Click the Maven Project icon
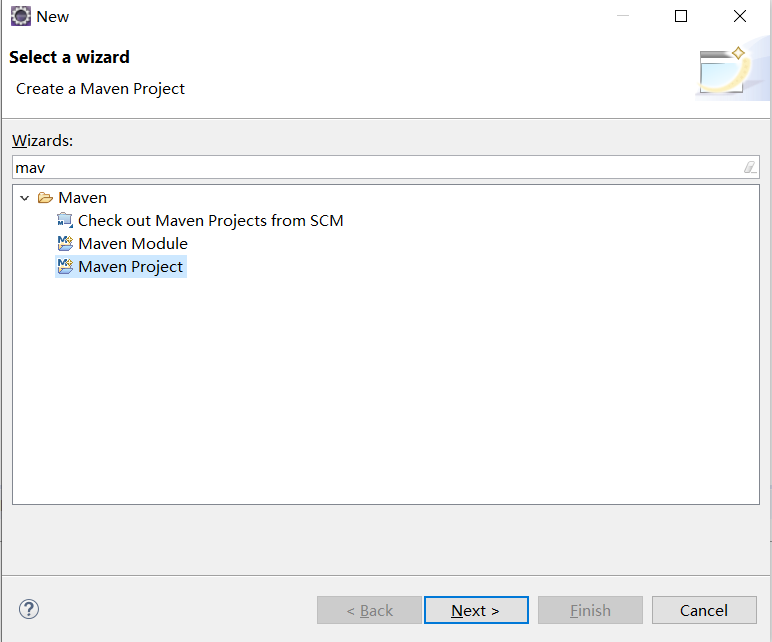 65,266
